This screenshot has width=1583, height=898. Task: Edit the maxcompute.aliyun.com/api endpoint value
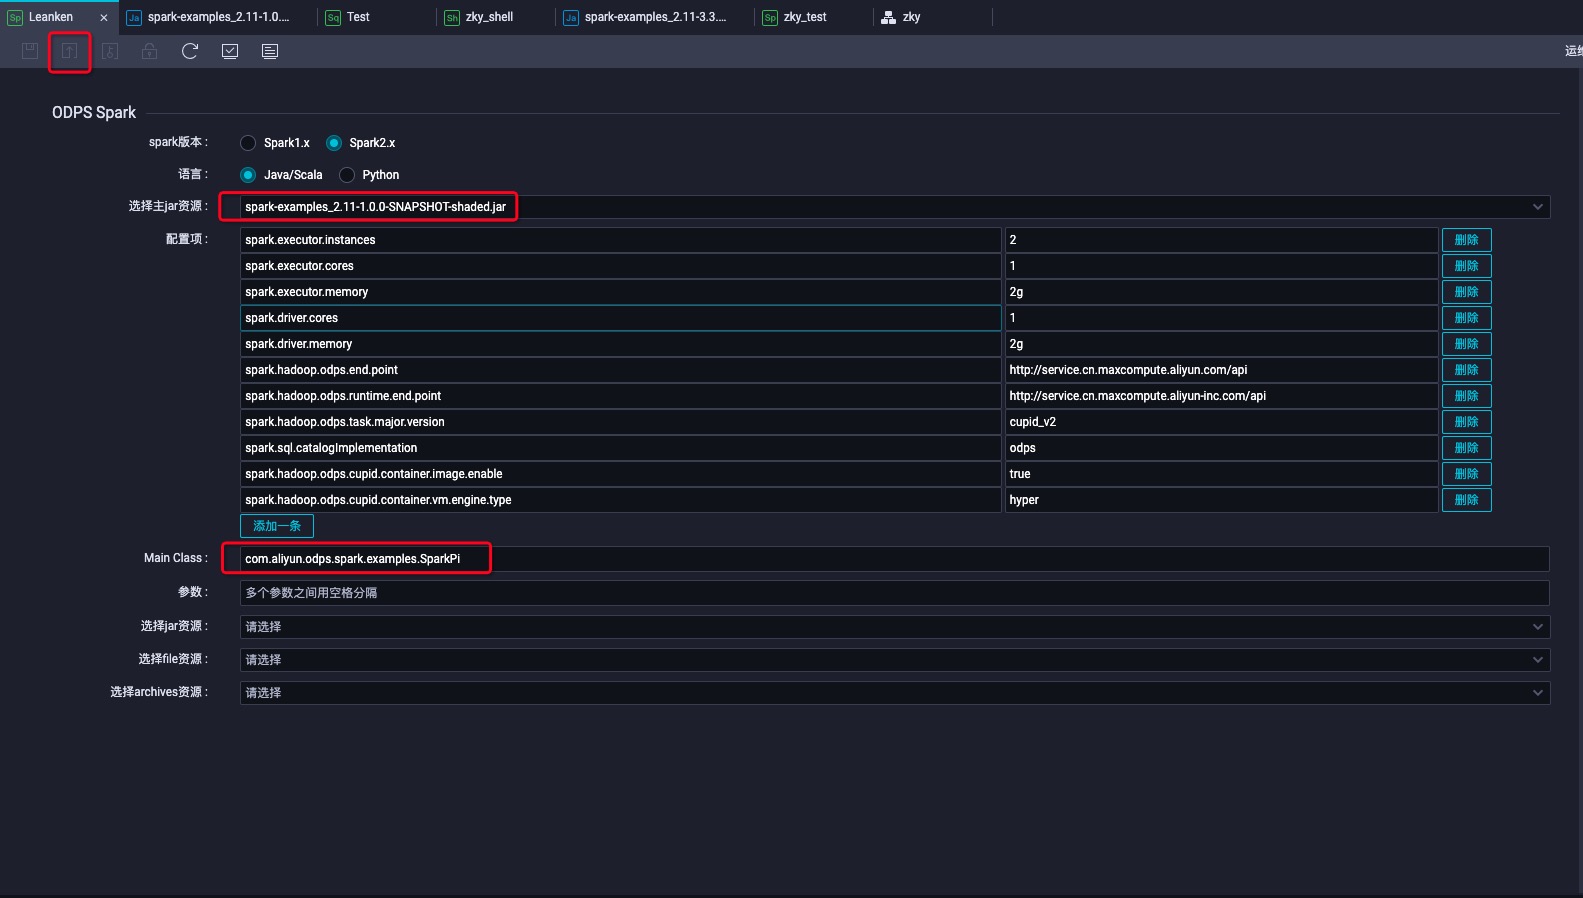tap(1221, 370)
